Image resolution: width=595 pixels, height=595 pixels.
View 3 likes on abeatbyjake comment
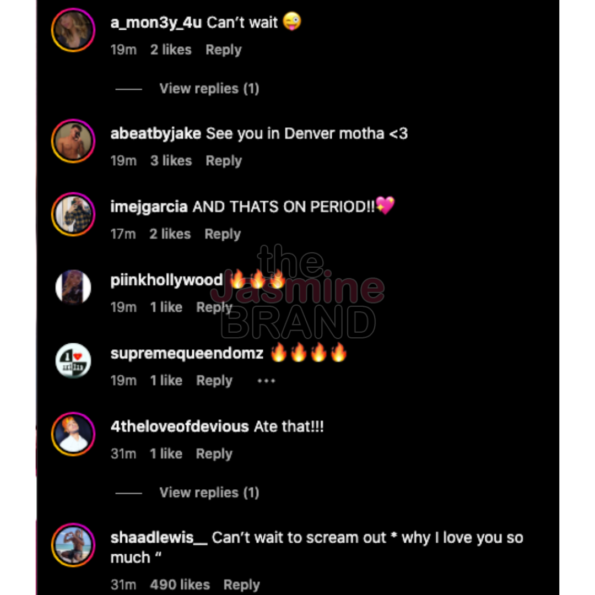click(x=171, y=161)
